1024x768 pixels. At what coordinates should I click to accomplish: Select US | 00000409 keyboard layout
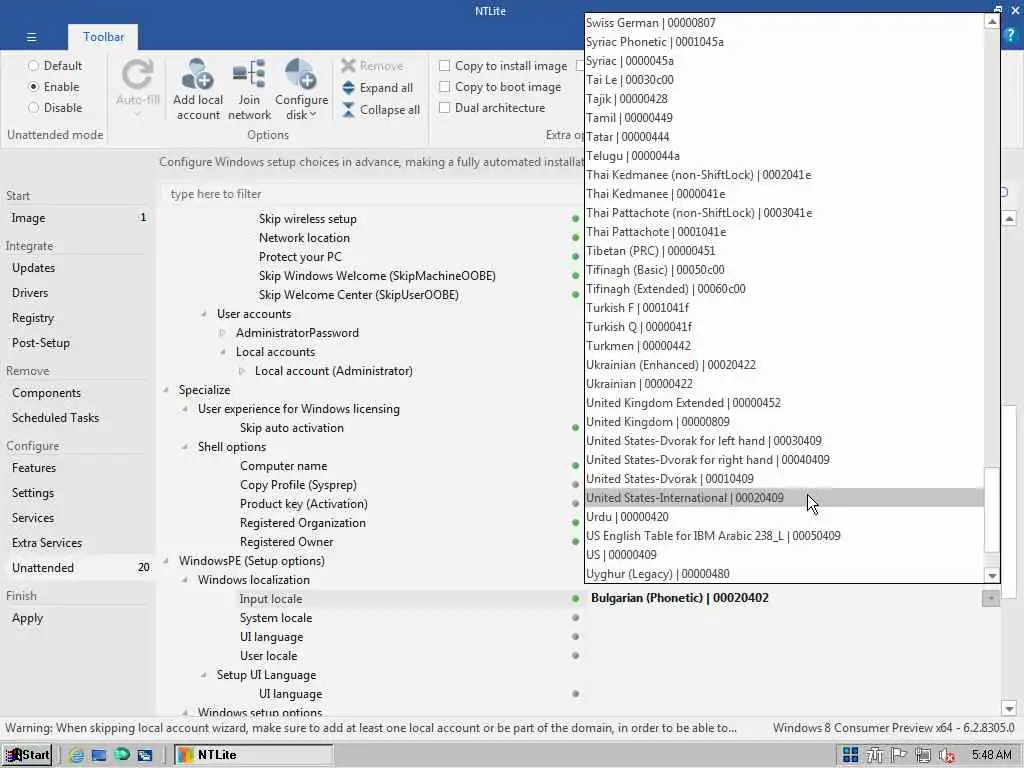[x=784, y=554]
